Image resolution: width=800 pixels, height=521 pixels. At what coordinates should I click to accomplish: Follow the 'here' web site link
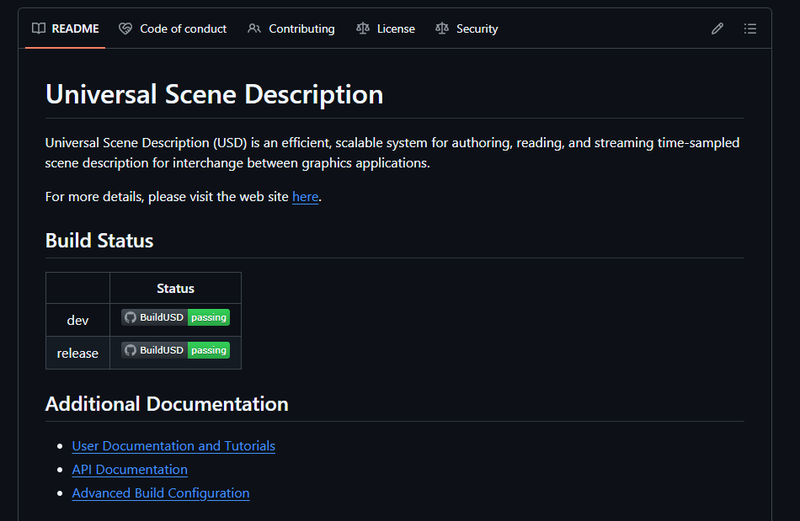click(305, 197)
